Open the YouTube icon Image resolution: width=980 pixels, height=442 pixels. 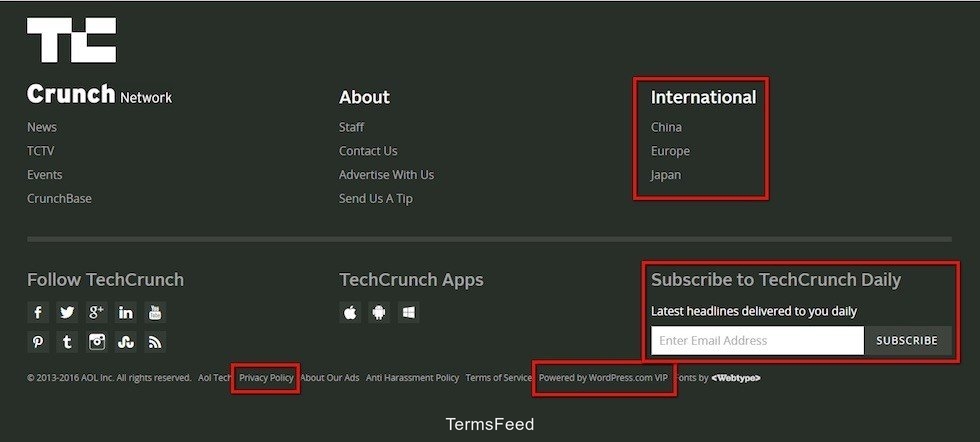(155, 313)
